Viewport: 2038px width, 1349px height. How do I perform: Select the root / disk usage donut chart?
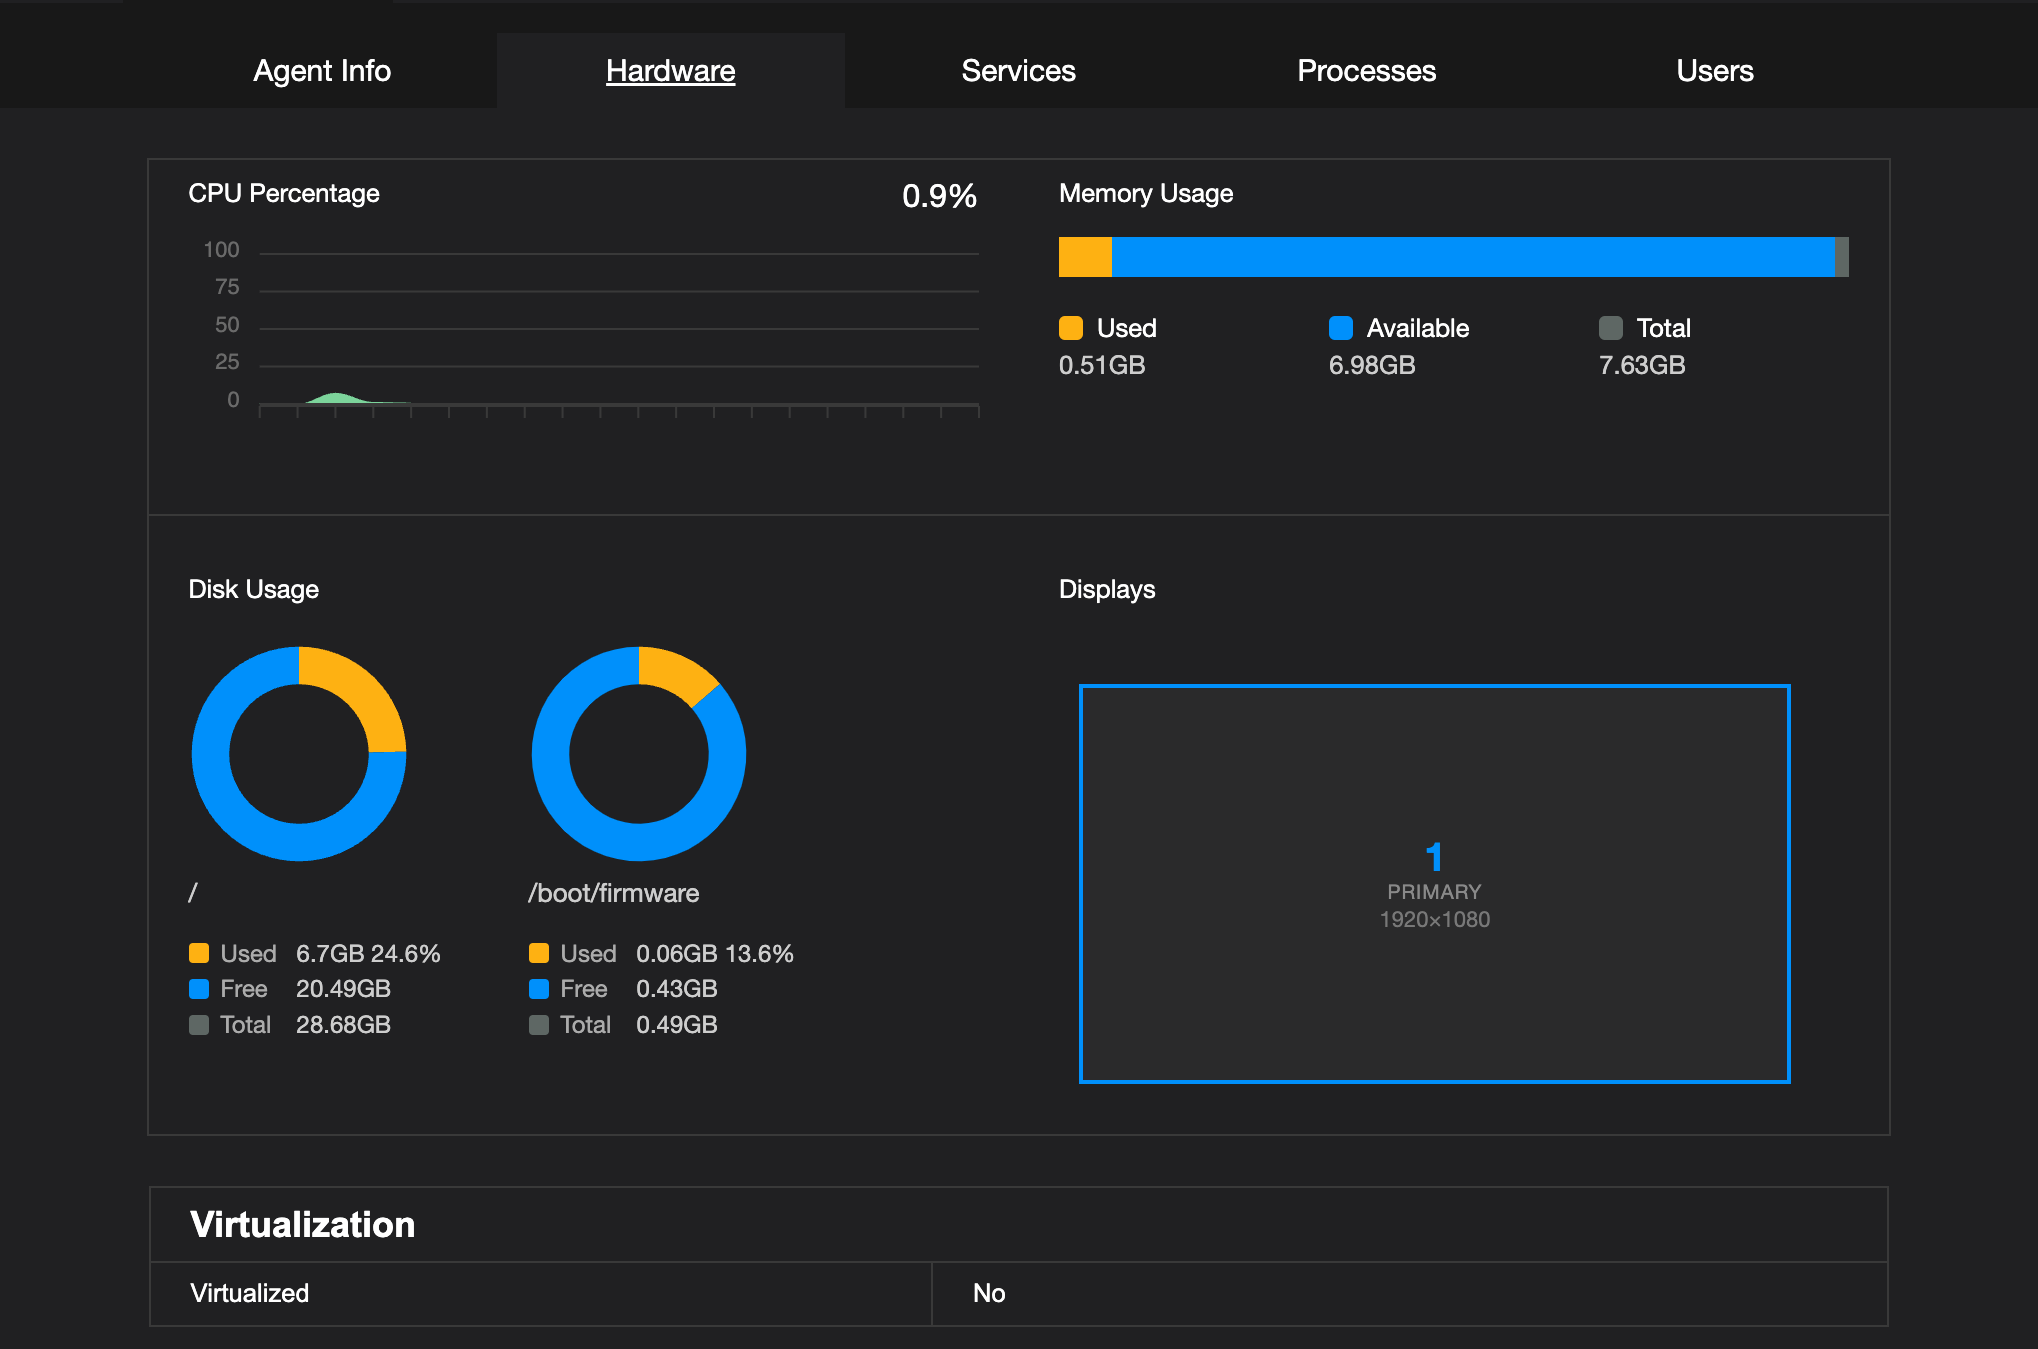coord(299,754)
